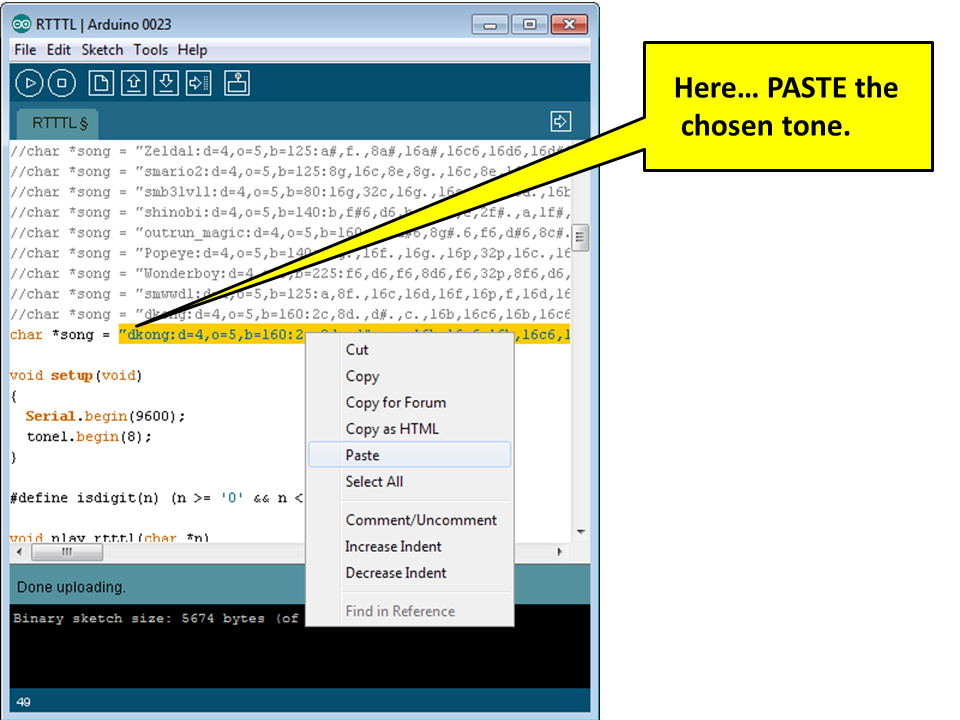Click the commented smwwd1 song line
The image size is (960, 720).
tap(290, 294)
